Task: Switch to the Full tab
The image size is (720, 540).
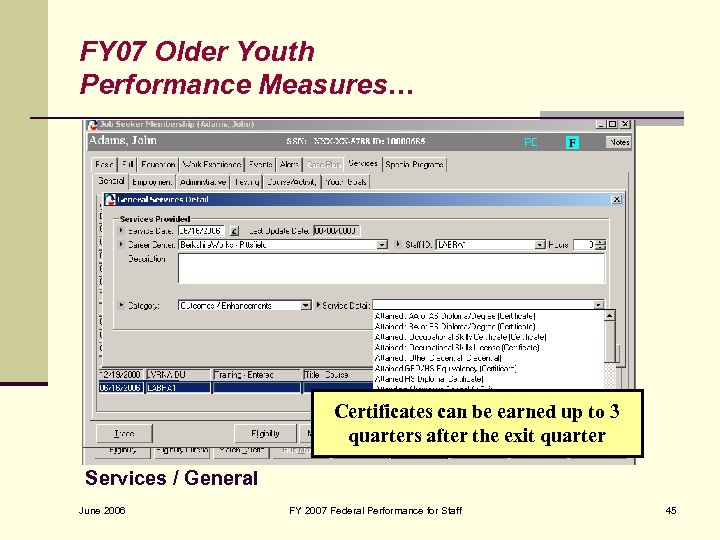Action: (x=128, y=164)
